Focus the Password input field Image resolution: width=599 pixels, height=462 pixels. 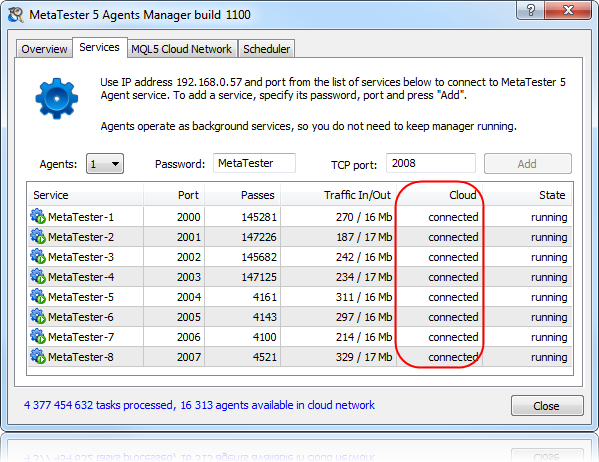pos(254,163)
